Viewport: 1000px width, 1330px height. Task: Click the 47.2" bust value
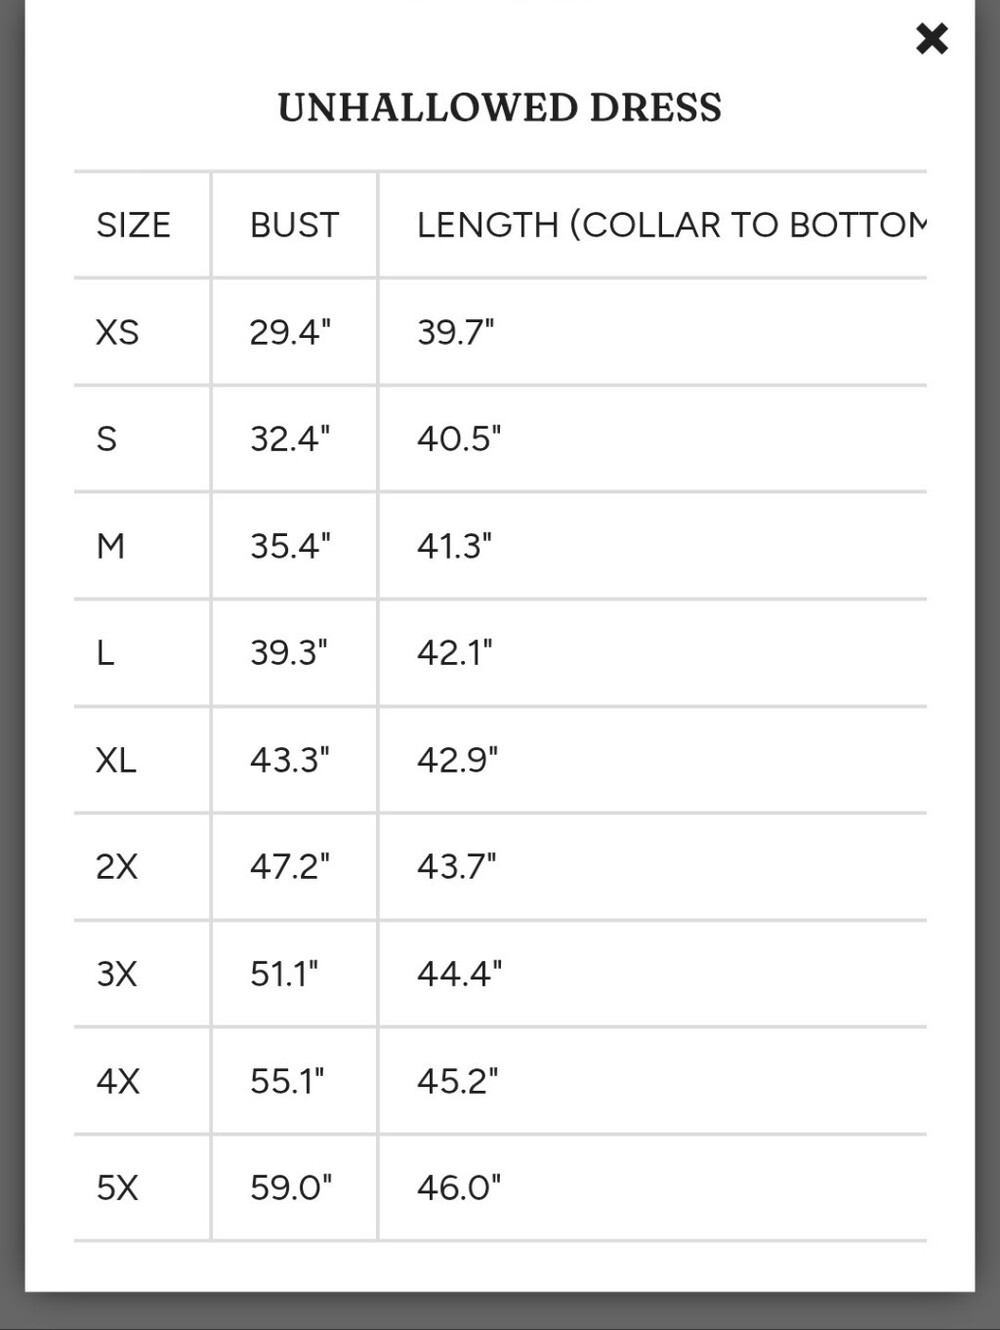[x=290, y=866]
